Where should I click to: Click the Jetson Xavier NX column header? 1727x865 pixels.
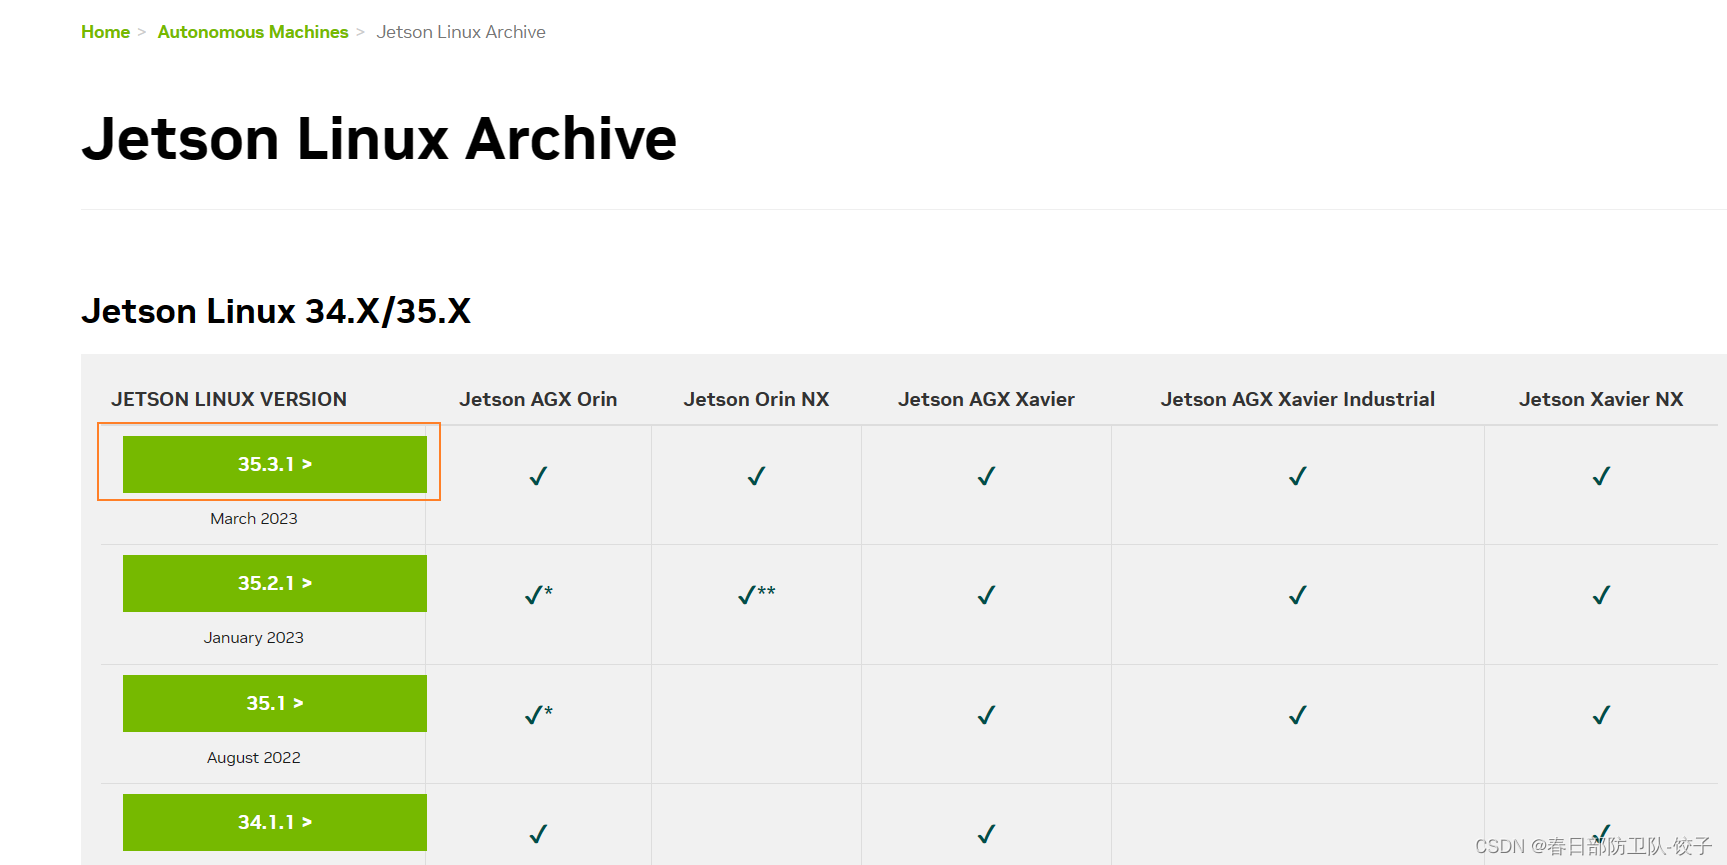click(x=1601, y=399)
